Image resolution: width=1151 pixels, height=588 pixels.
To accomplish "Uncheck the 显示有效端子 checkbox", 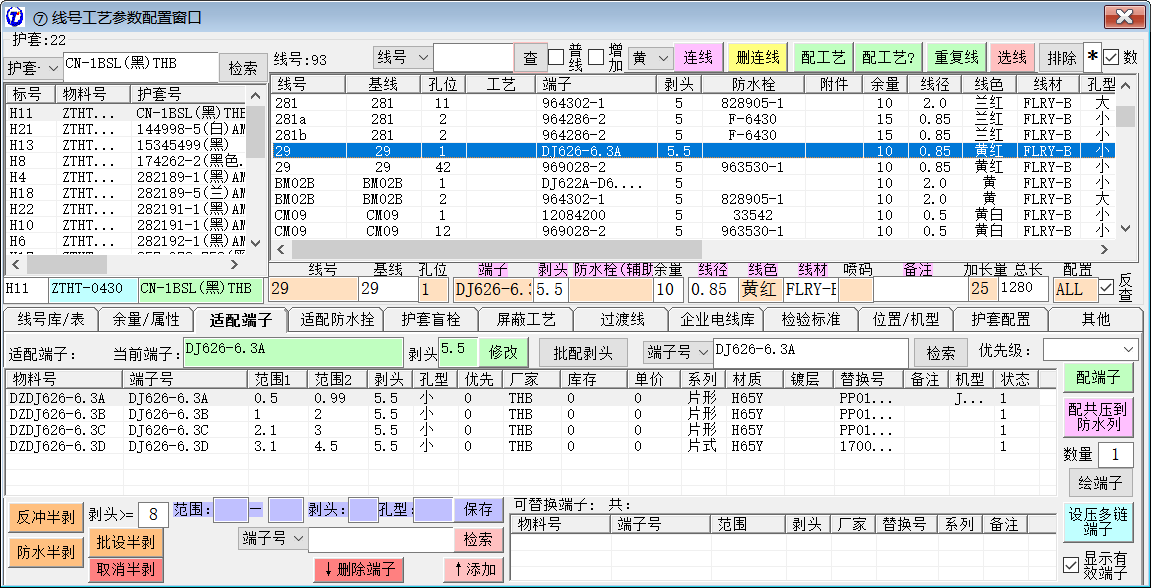I will (x=1071, y=564).
